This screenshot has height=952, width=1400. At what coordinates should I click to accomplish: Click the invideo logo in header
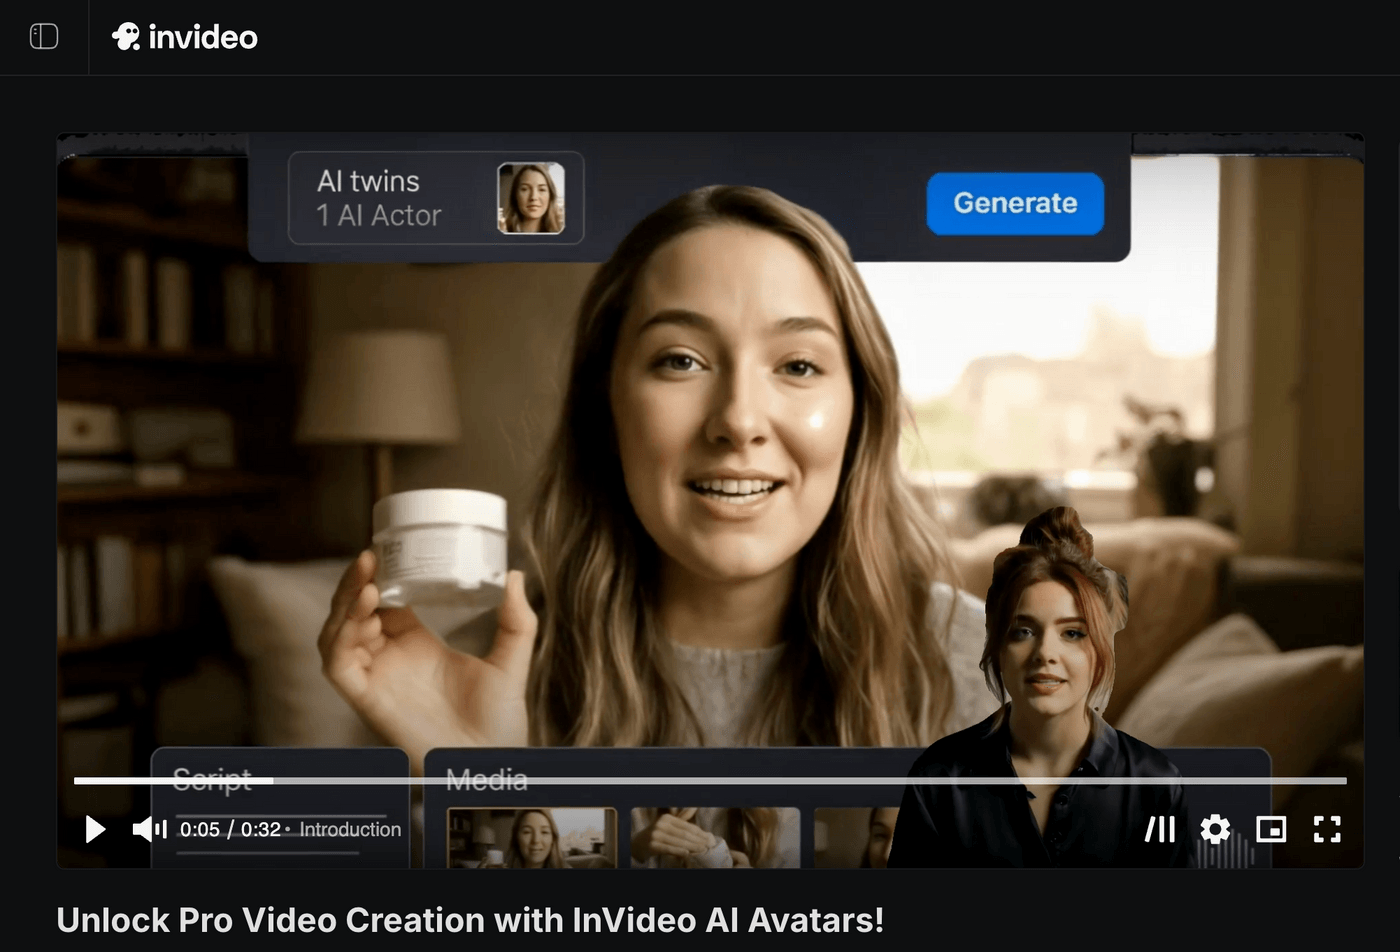pos(185,37)
